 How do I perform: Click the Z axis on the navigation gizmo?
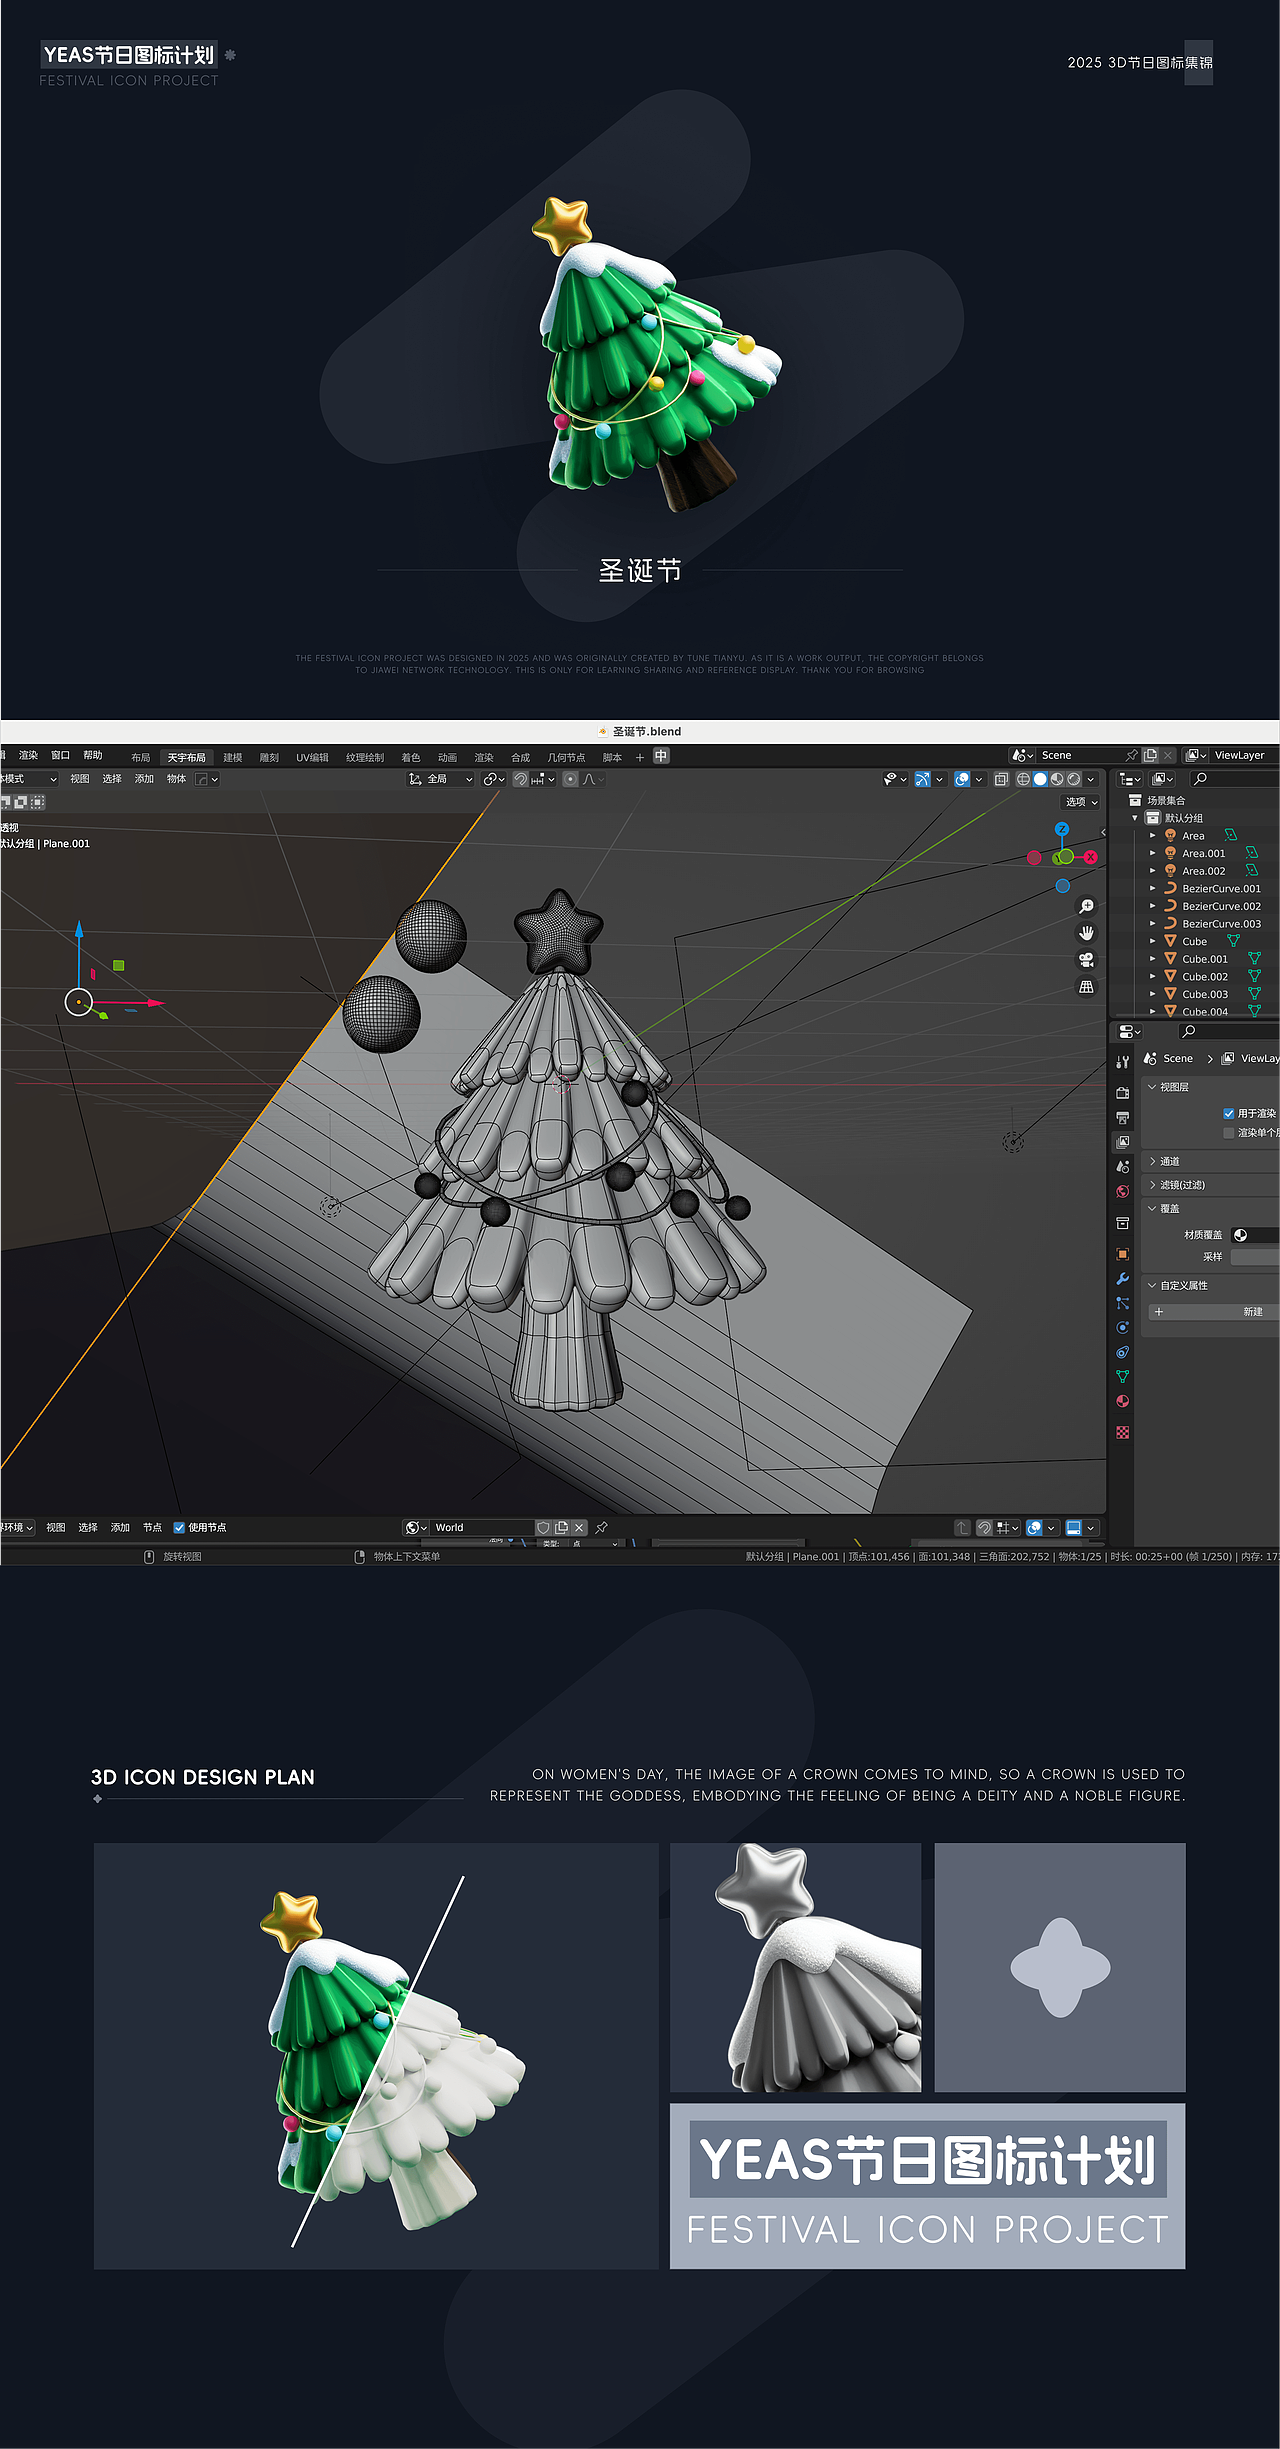point(1062,829)
